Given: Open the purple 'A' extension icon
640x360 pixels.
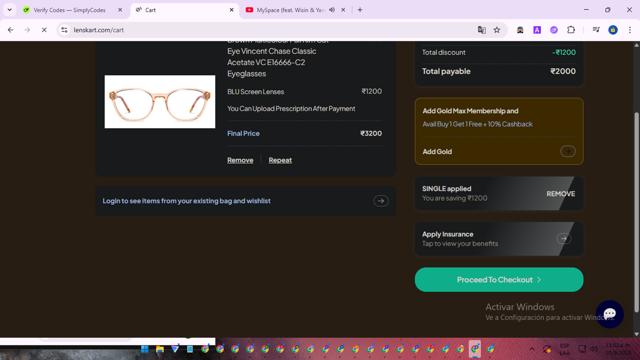Looking at the screenshot, I should (537, 30).
